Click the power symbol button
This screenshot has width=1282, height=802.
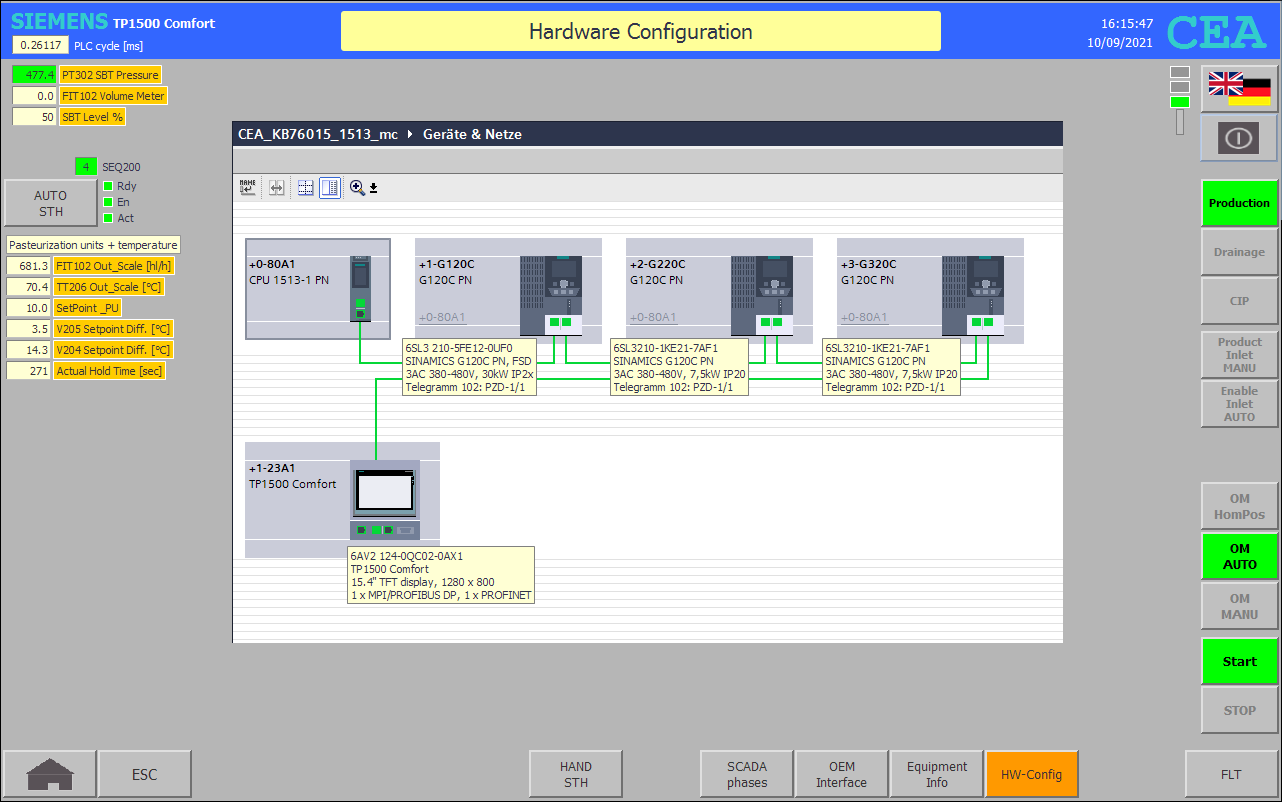click(1239, 138)
